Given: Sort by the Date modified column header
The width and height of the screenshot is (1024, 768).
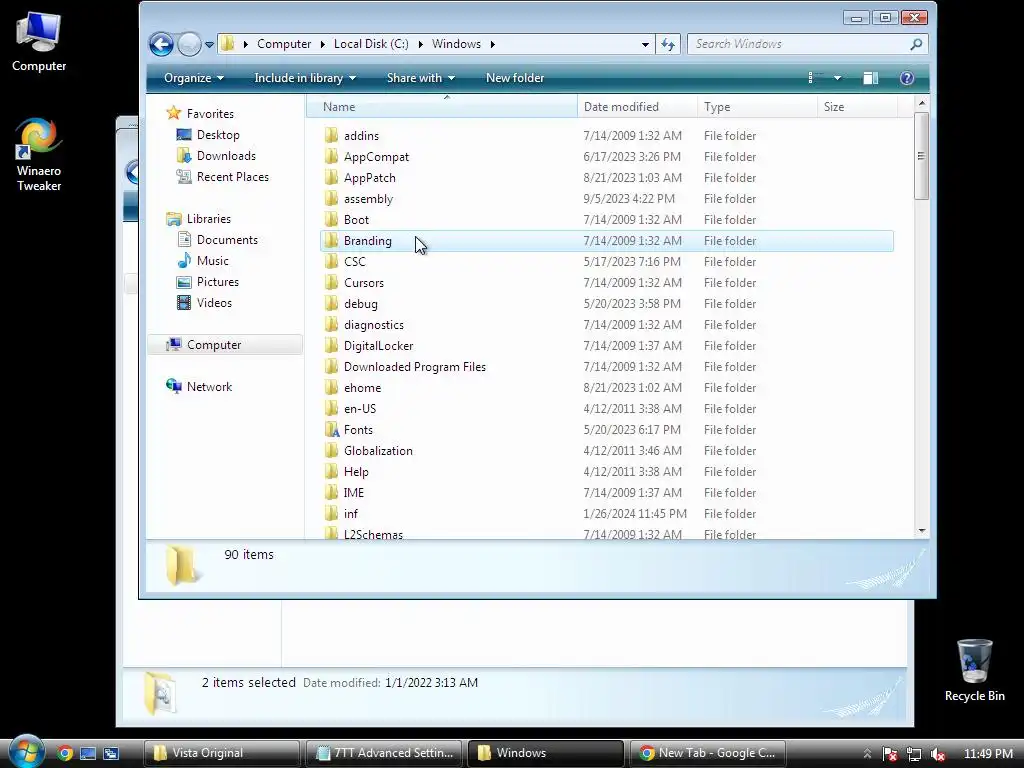Looking at the screenshot, I should [x=637, y=106].
